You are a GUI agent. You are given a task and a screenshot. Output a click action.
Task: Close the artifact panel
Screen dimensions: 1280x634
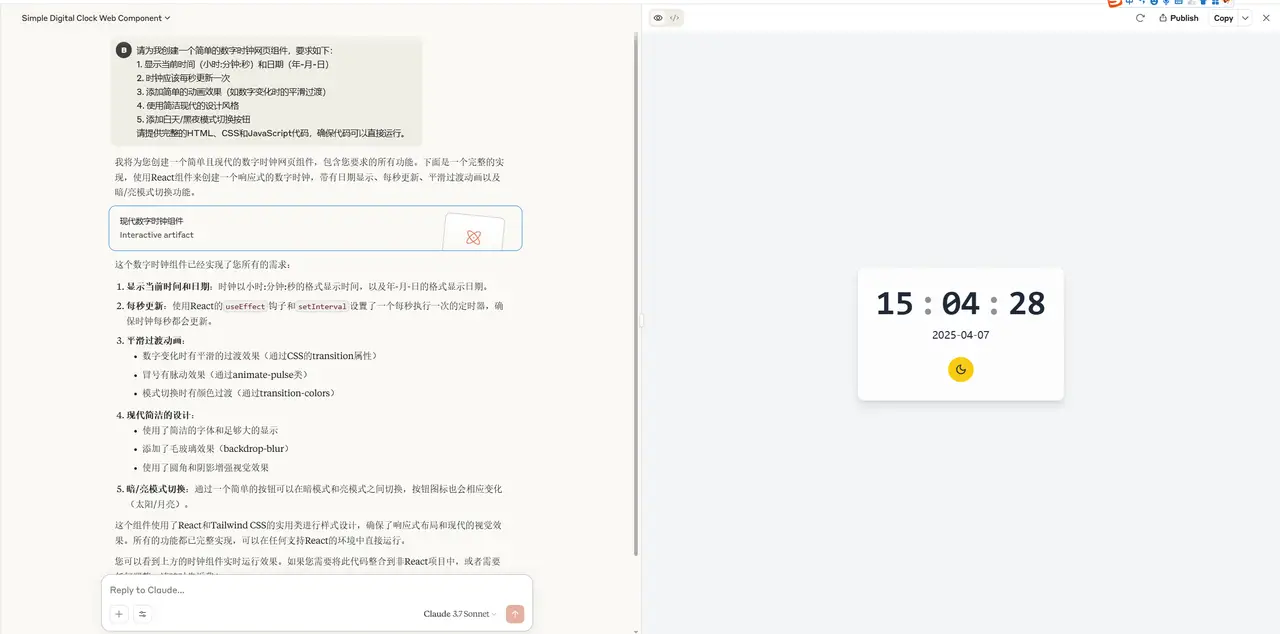(x=1264, y=18)
